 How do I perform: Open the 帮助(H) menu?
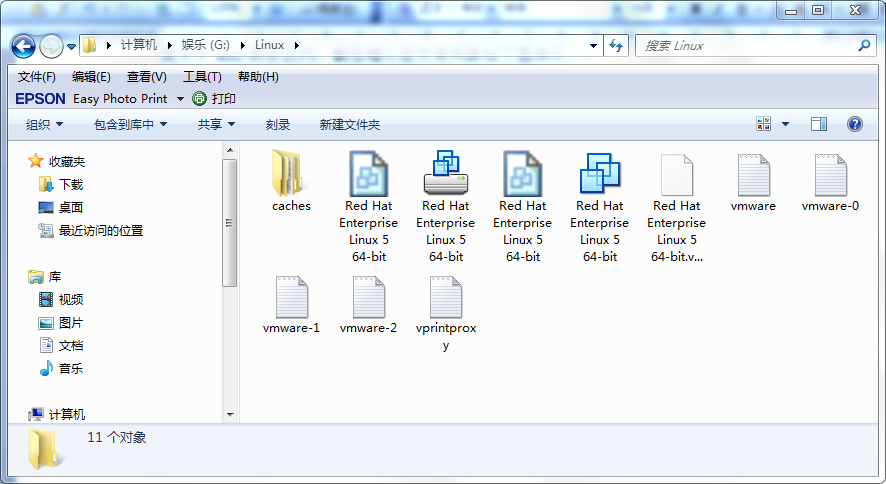click(x=258, y=77)
